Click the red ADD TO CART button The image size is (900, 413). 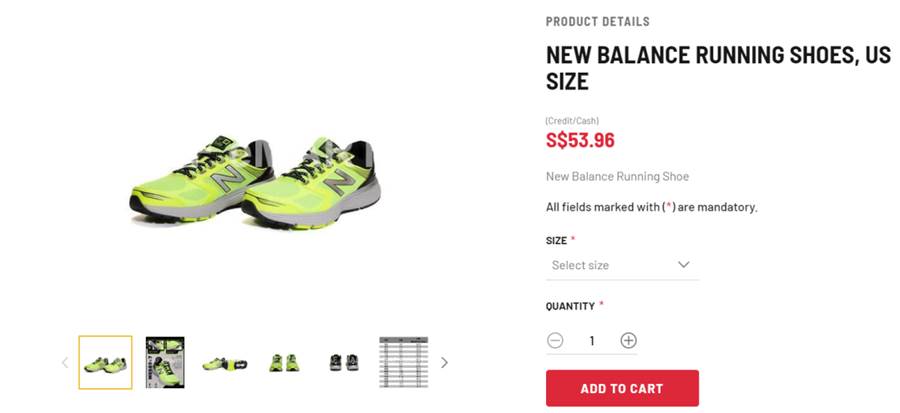(x=622, y=388)
